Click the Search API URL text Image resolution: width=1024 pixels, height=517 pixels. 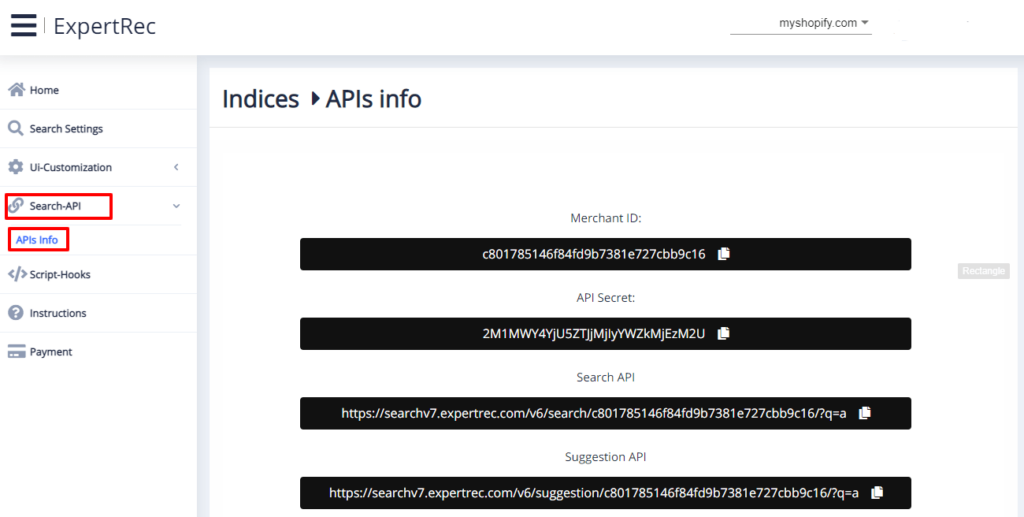pyautogui.click(x=594, y=413)
